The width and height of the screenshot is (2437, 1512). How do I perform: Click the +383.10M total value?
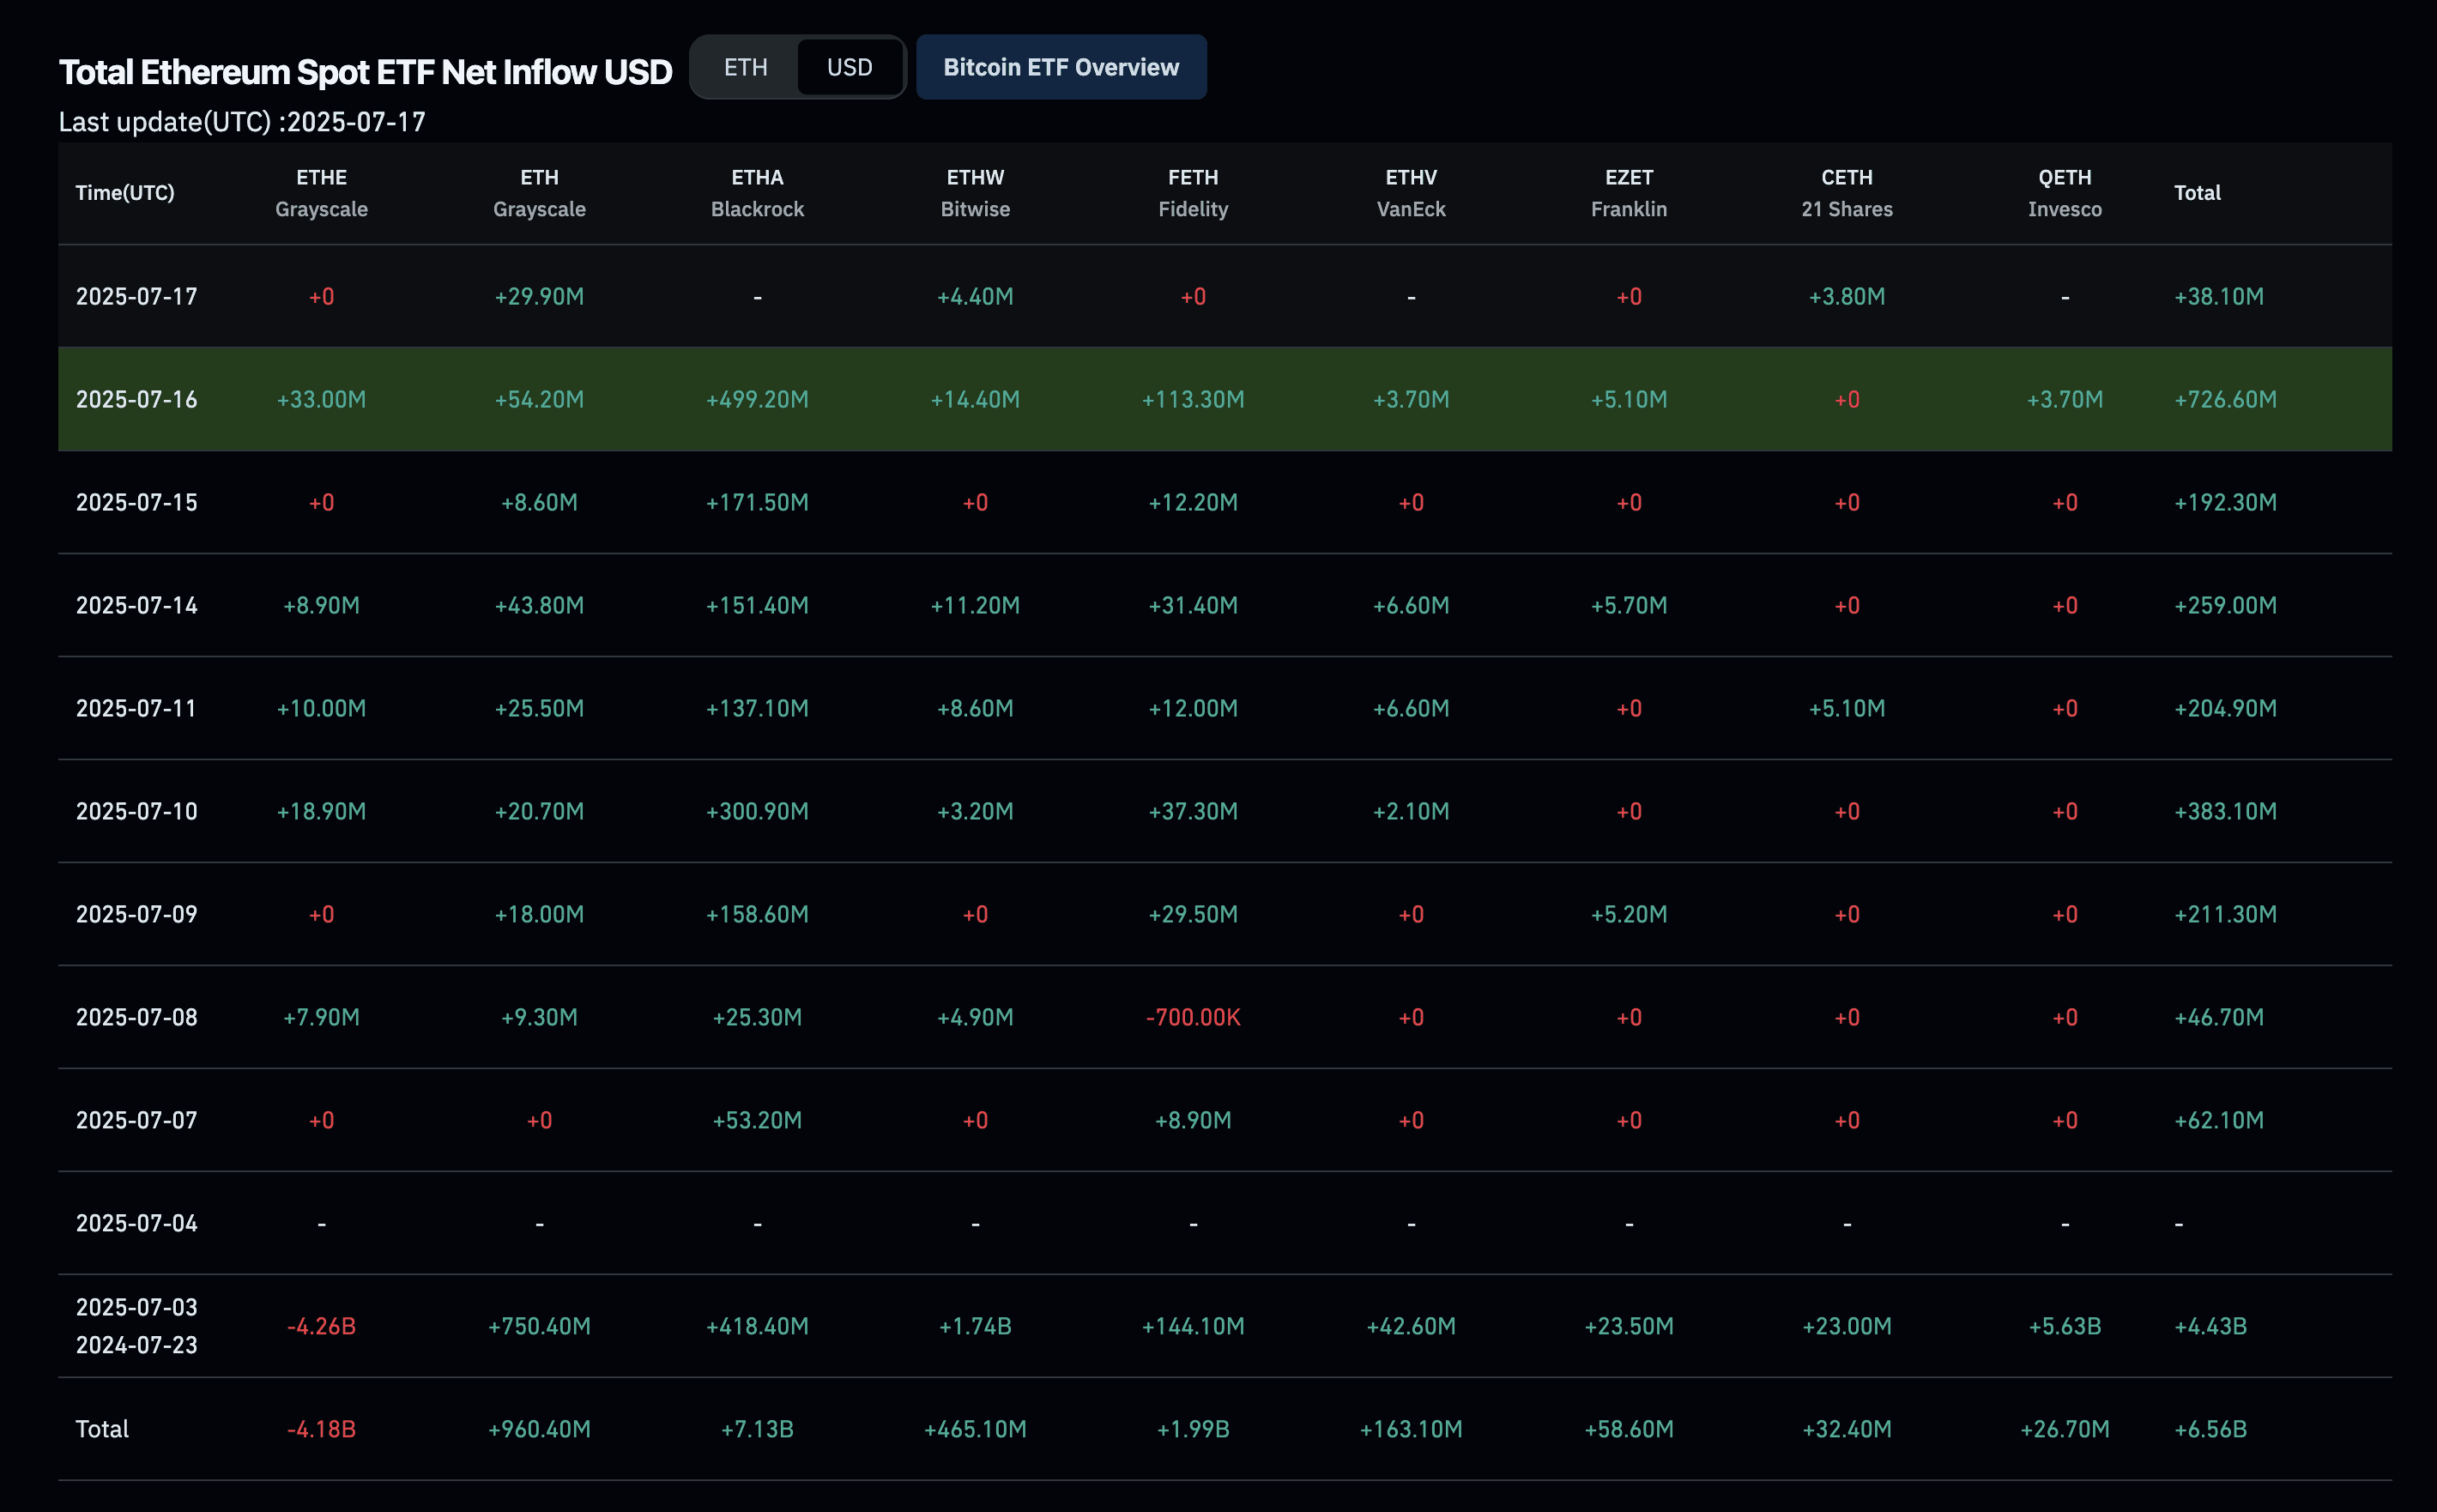pos(2225,812)
